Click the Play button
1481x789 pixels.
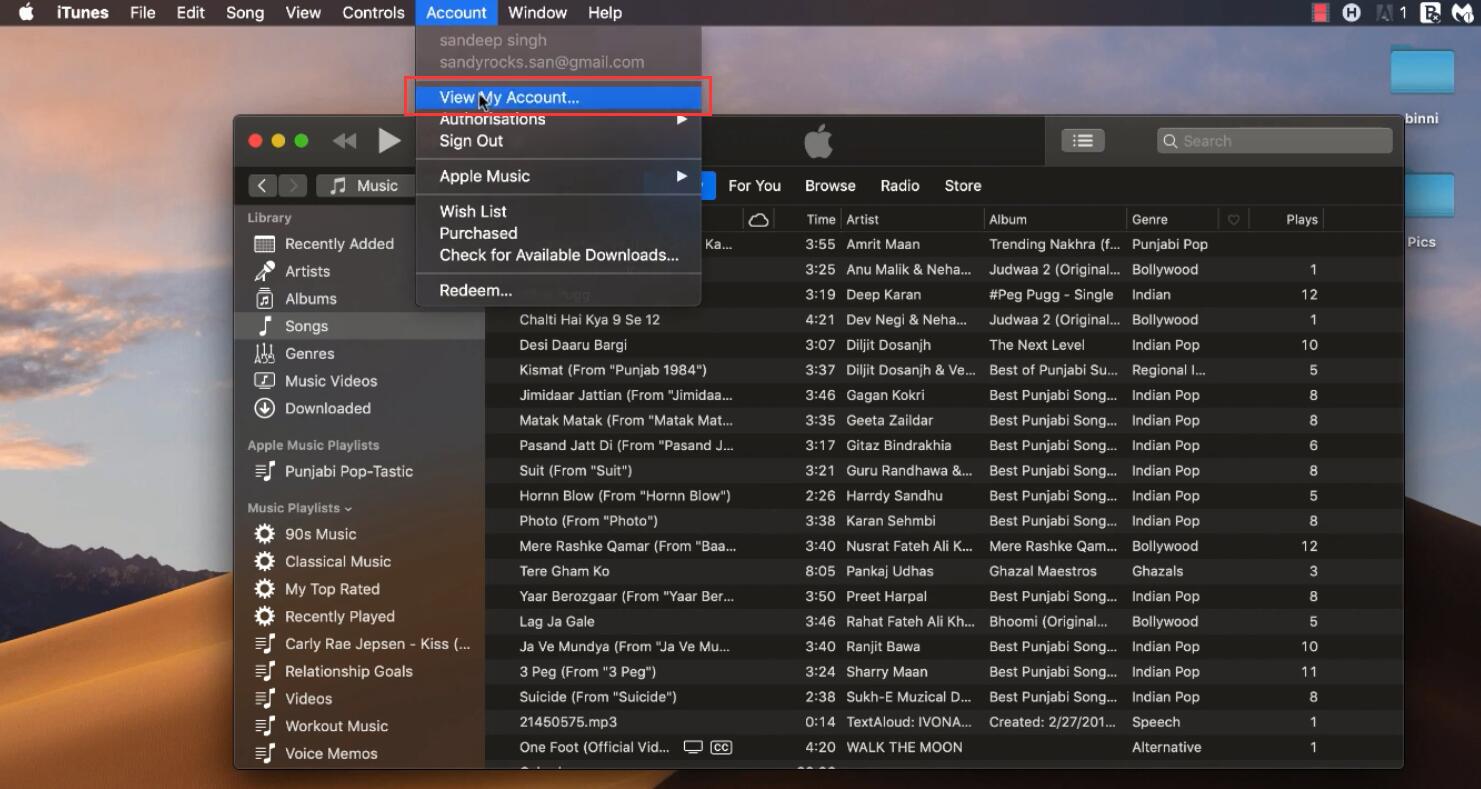tap(389, 141)
